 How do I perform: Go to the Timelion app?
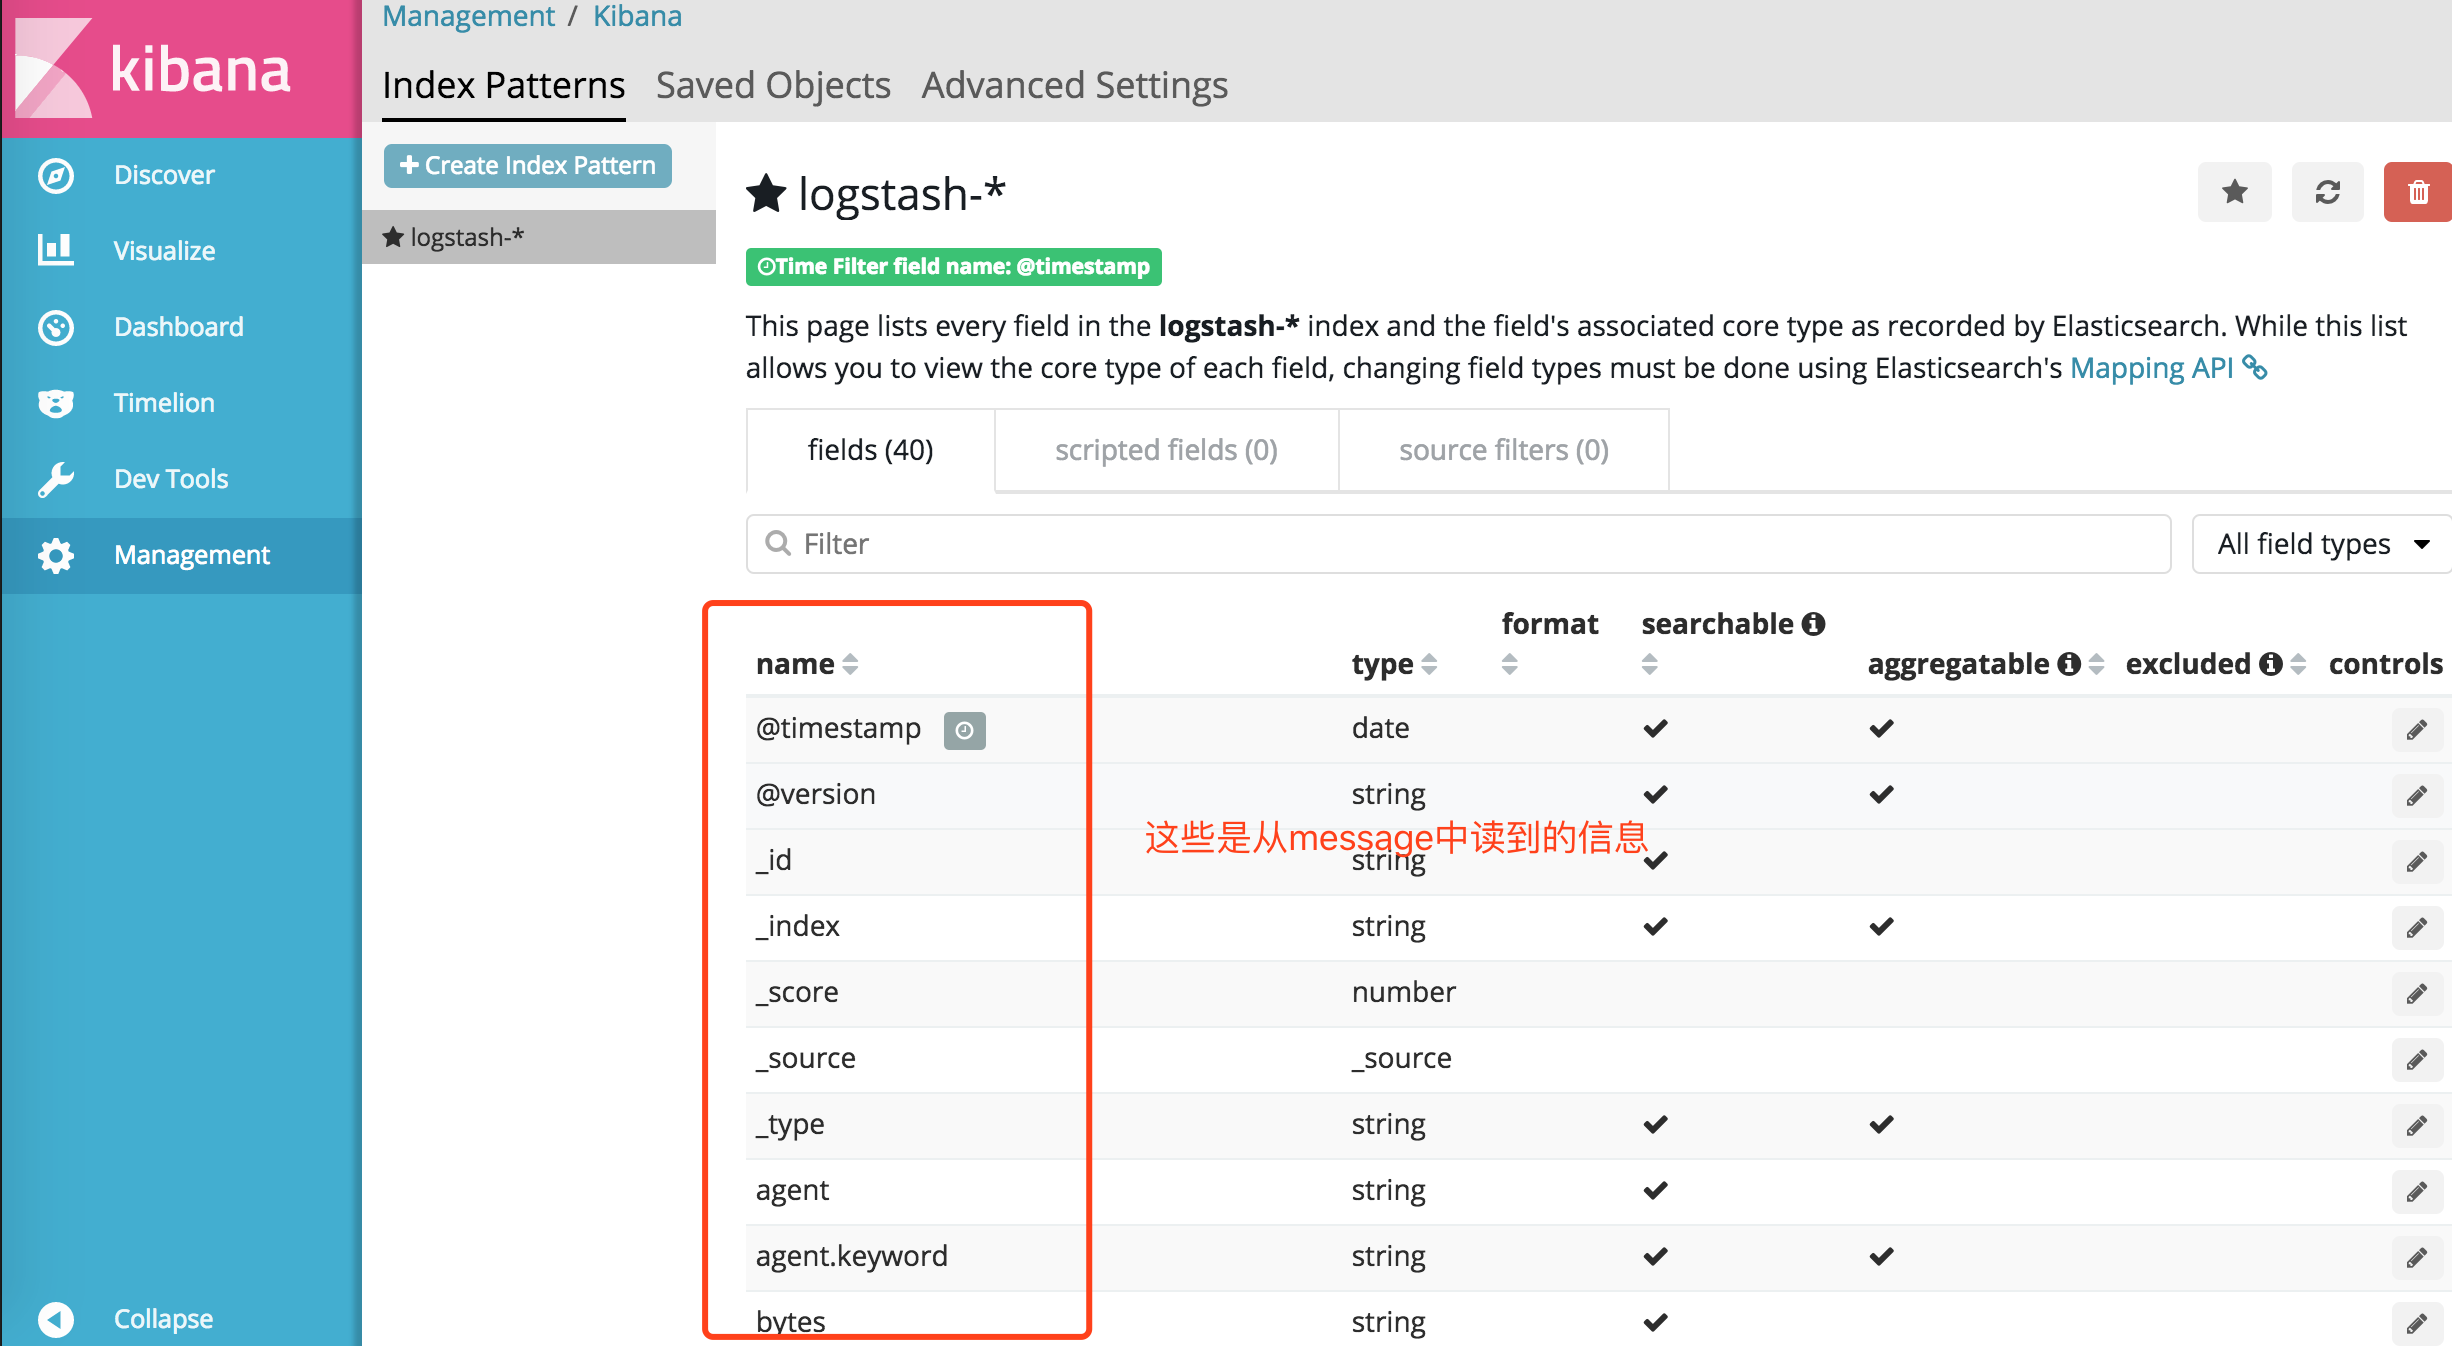(x=163, y=403)
